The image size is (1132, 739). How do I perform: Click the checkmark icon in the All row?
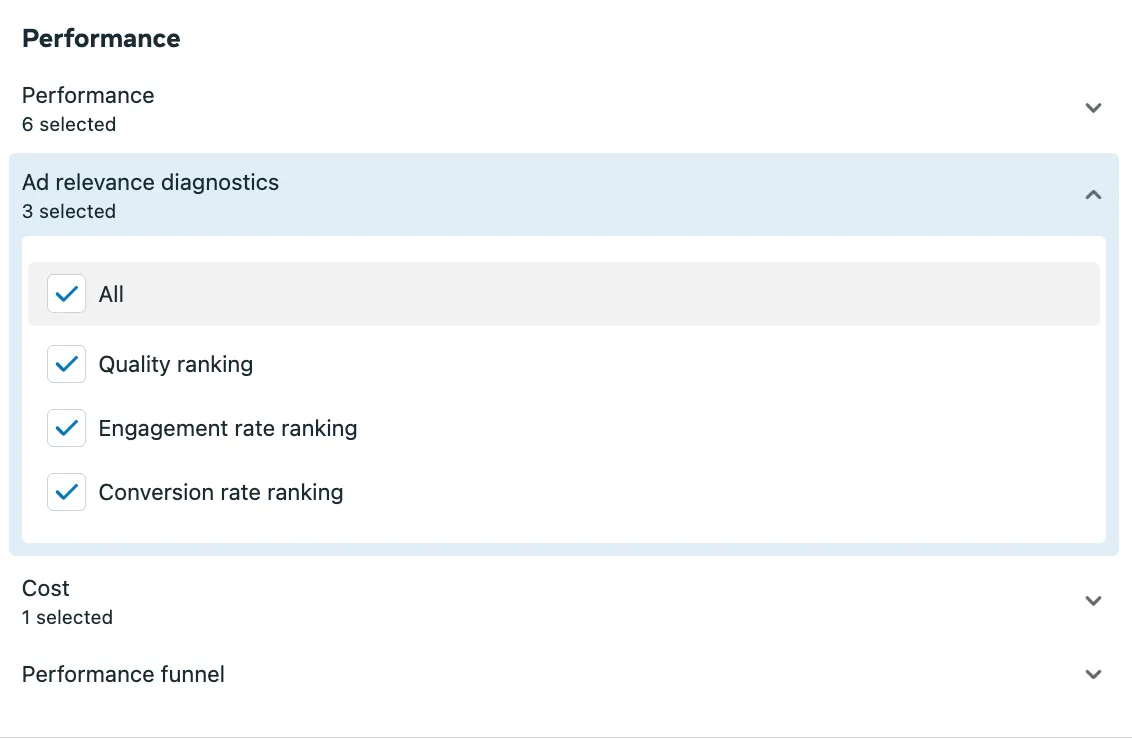(66, 294)
